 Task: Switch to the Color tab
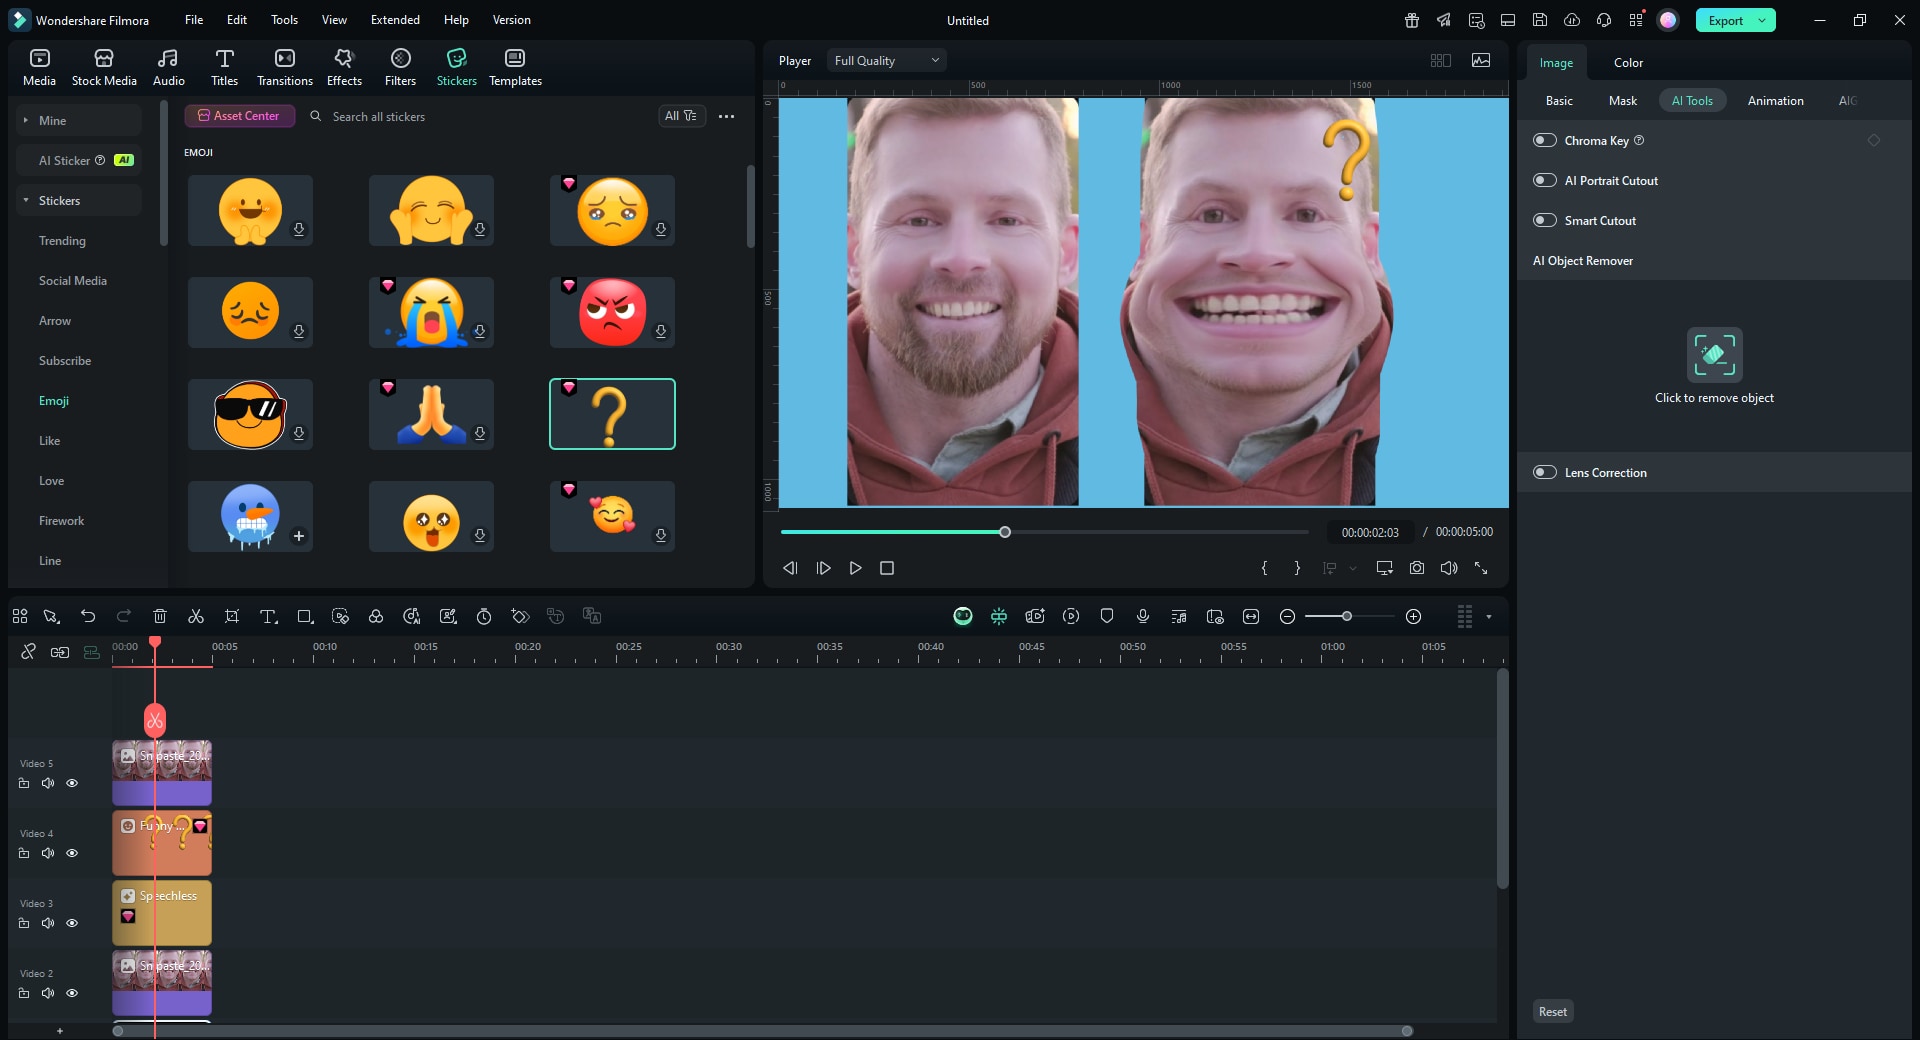(1628, 62)
